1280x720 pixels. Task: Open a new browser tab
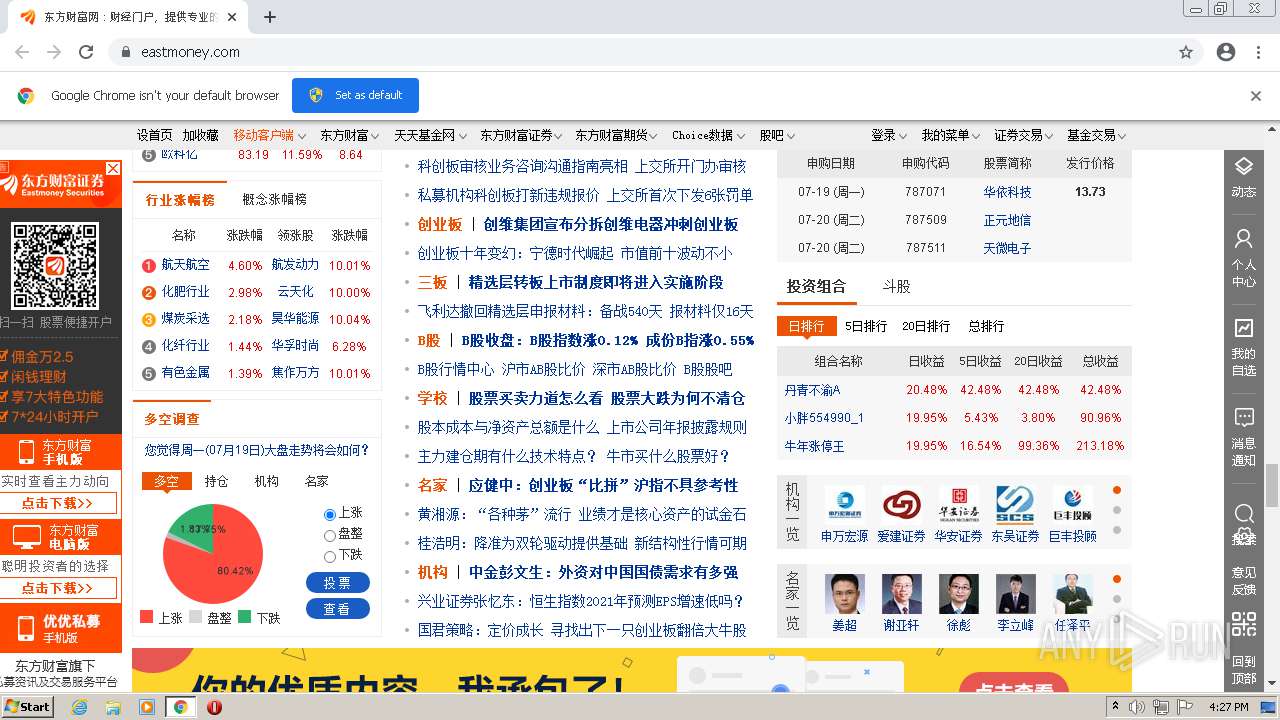[270, 17]
